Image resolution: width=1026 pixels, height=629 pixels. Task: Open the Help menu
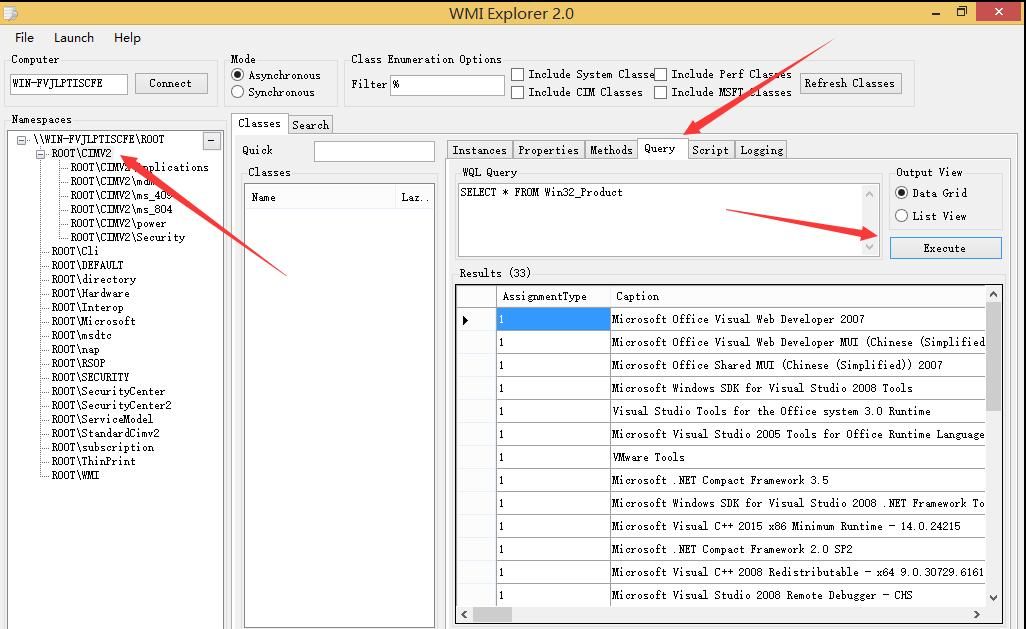tap(127, 38)
